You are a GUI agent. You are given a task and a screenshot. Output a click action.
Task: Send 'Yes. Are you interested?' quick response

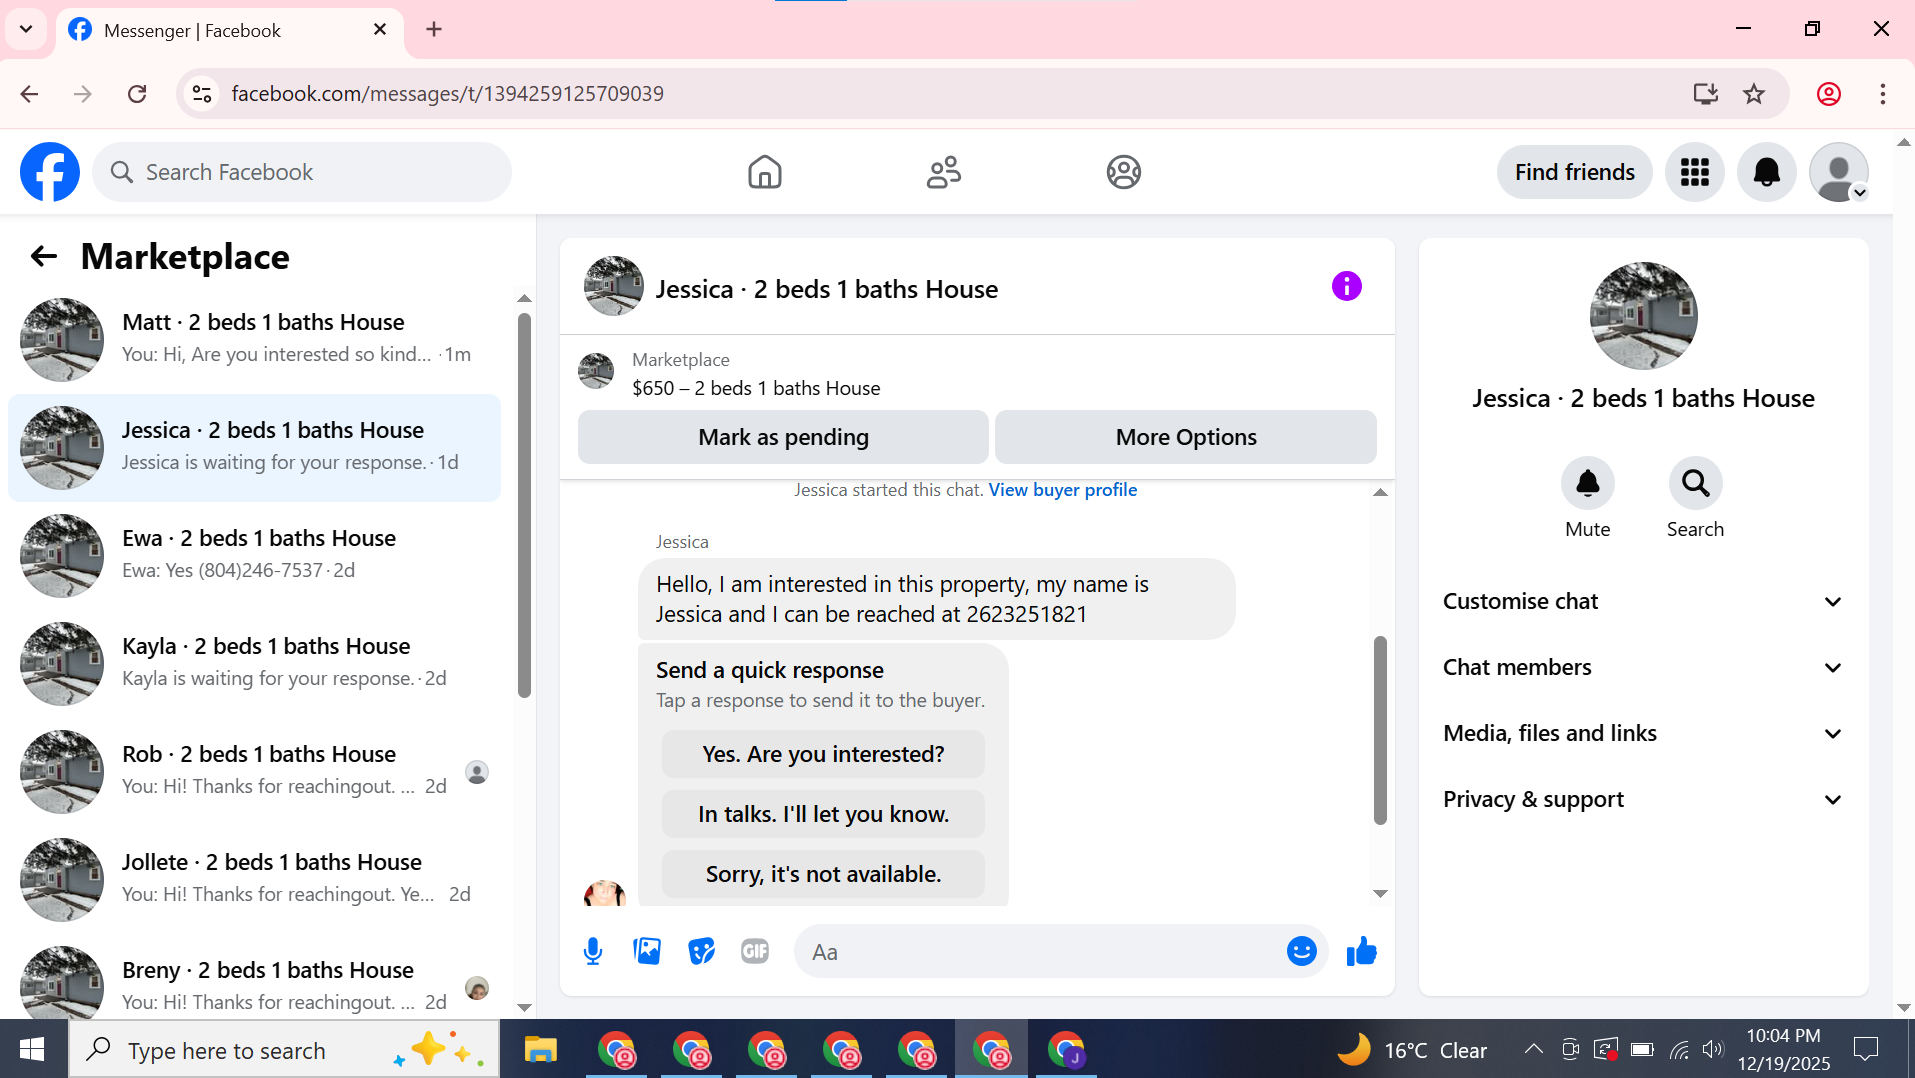pos(823,754)
